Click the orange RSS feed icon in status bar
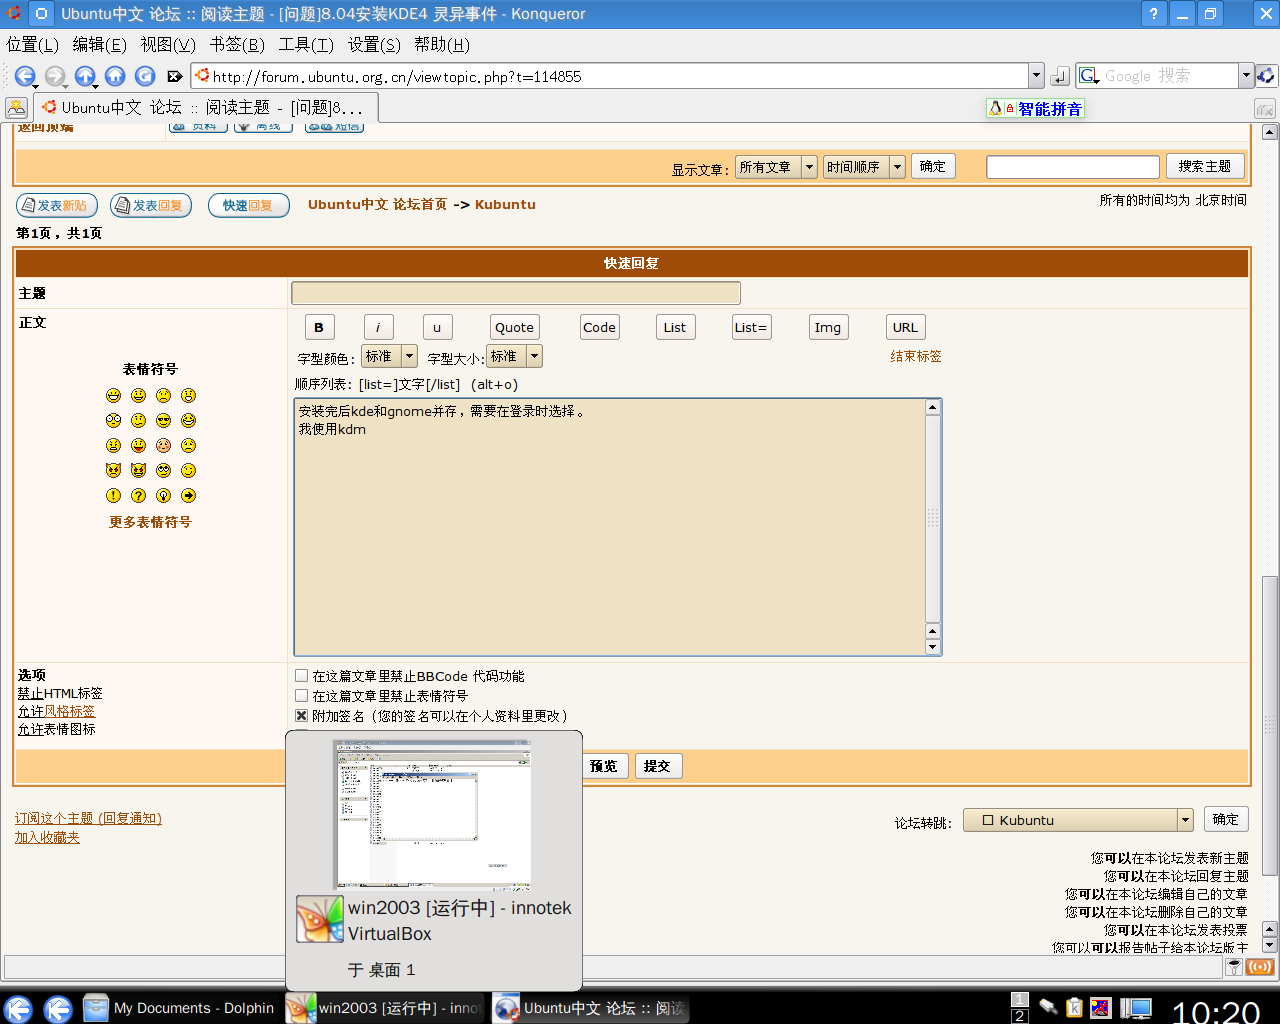Screen dimensions: 1280x1024 pyautogui.click(x=1260, y=967)
